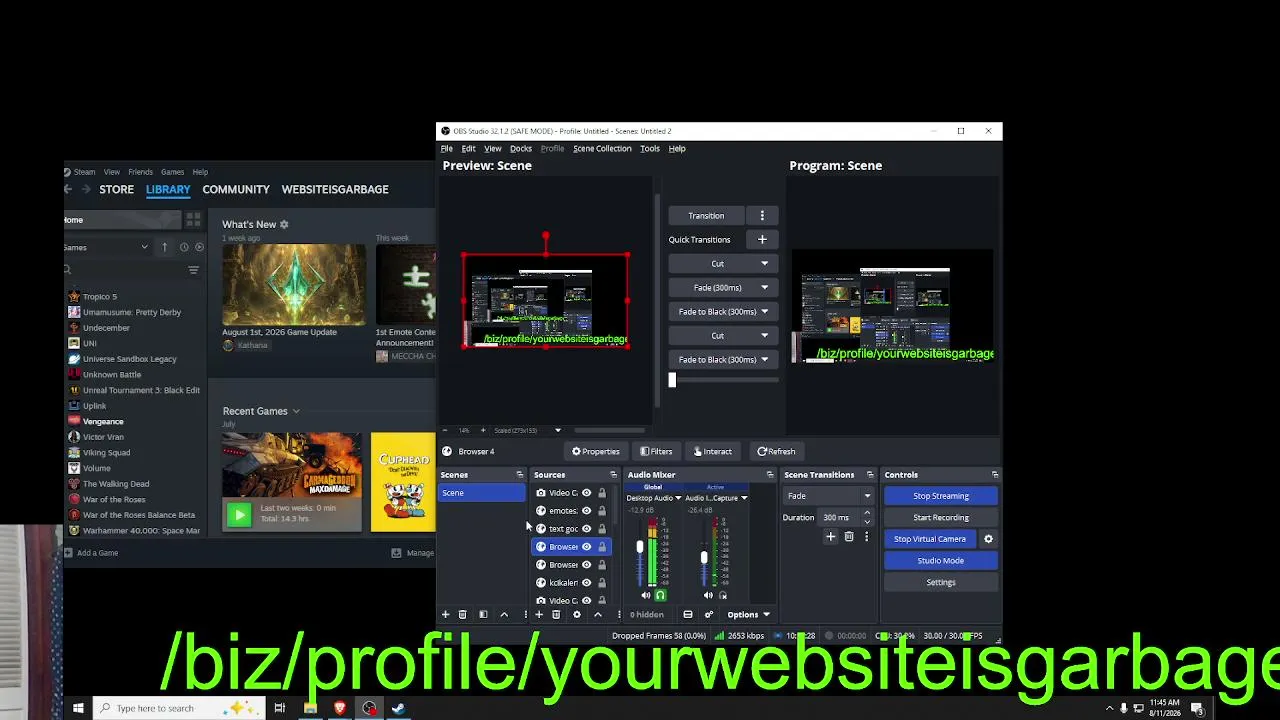Move scene up in Scenes dock
1280x720 pixels.
tap(504, 615)
